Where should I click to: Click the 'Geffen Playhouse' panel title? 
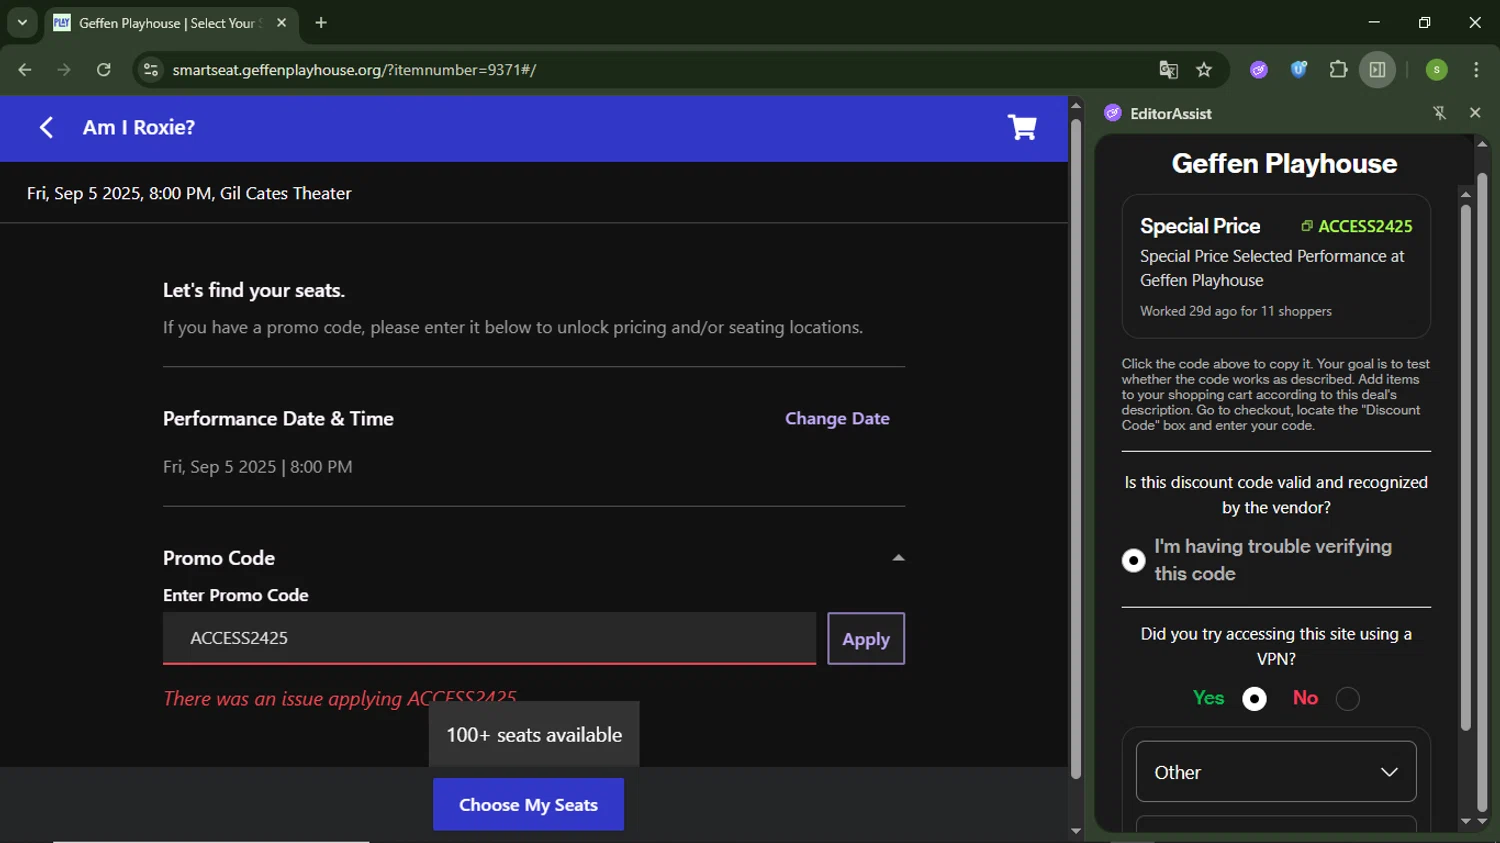click(x=1284, y=163)
